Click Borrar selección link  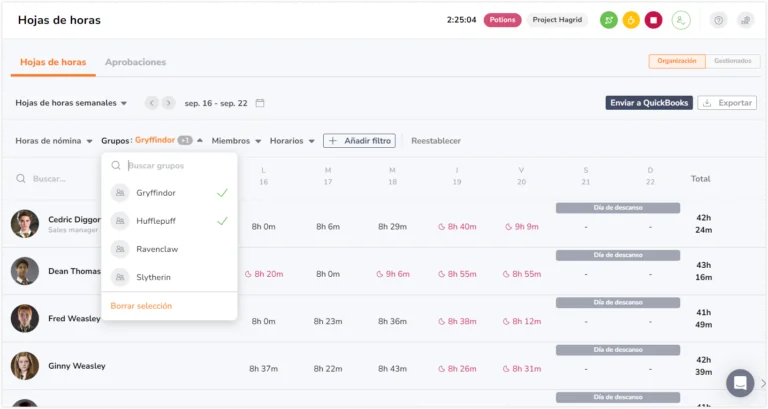tap(141, 306)
